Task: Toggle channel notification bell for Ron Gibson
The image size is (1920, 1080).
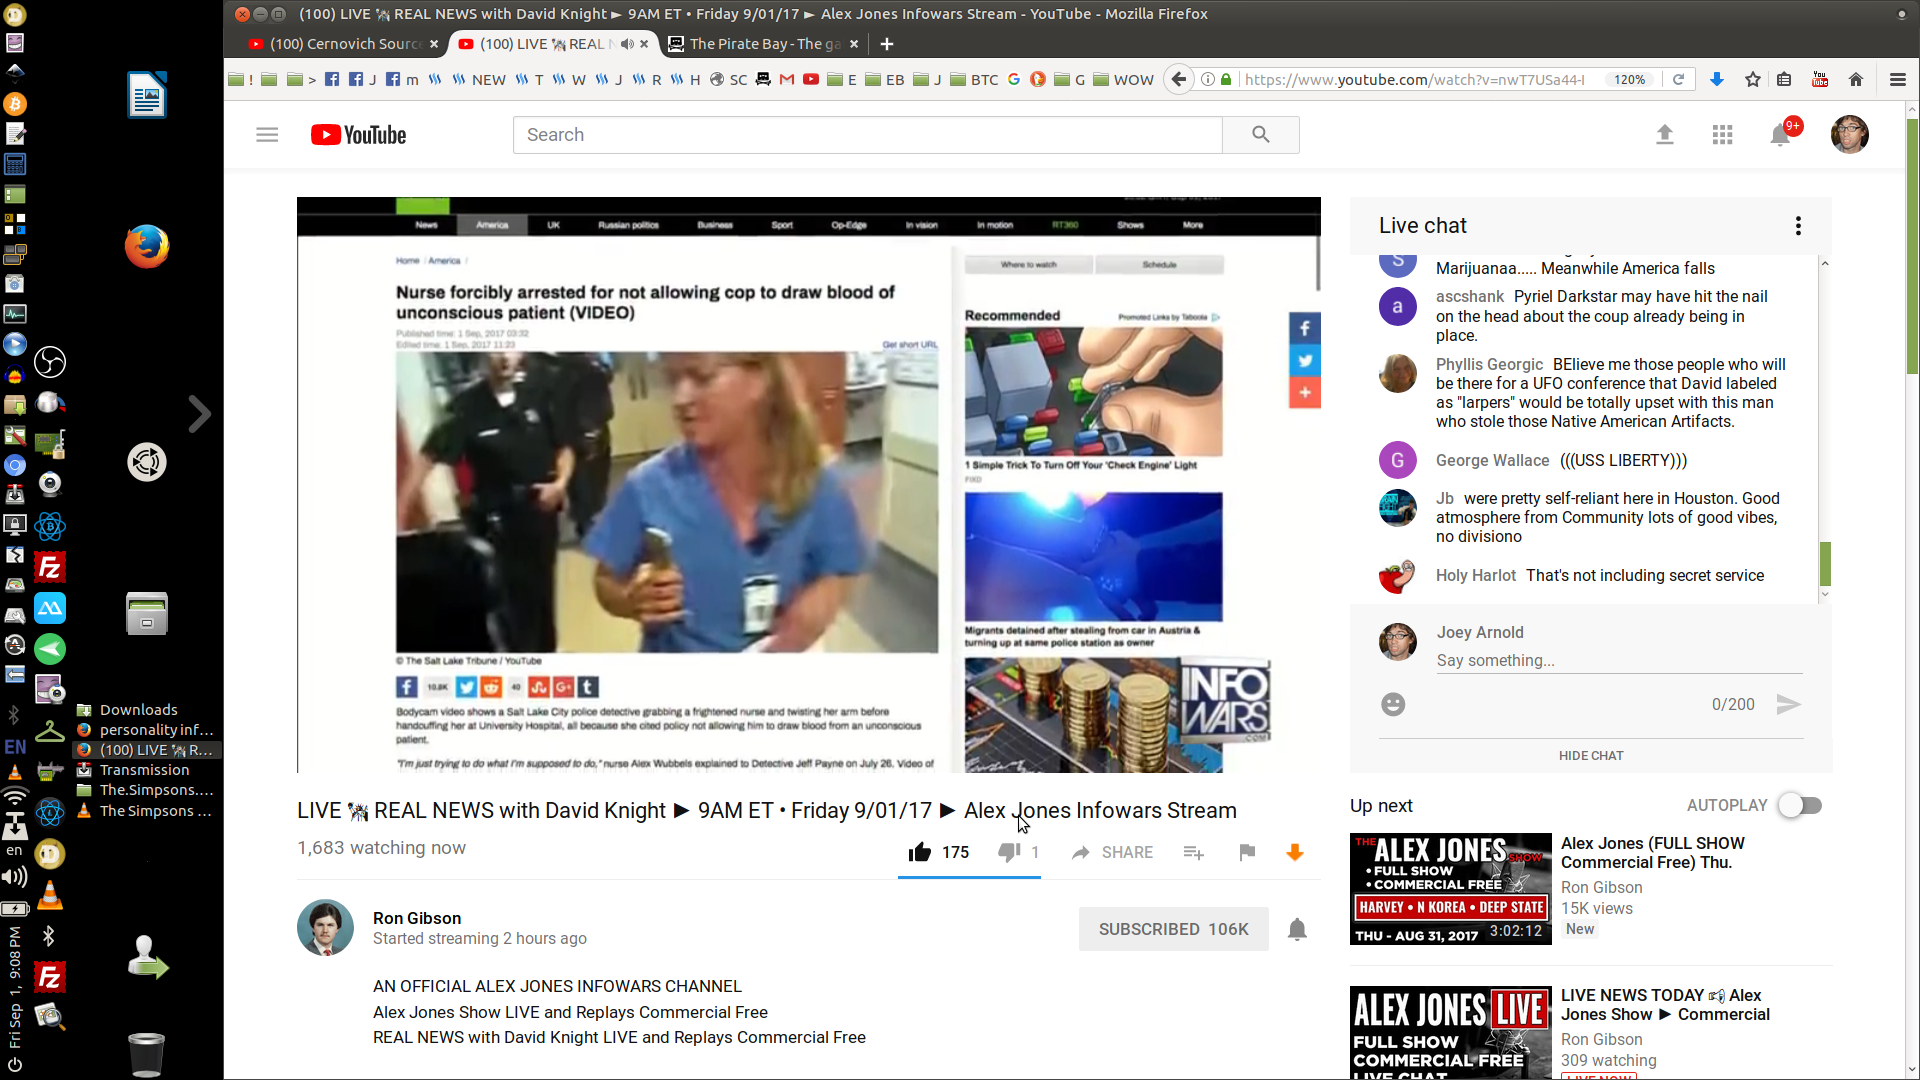Action: point(1297,929)
